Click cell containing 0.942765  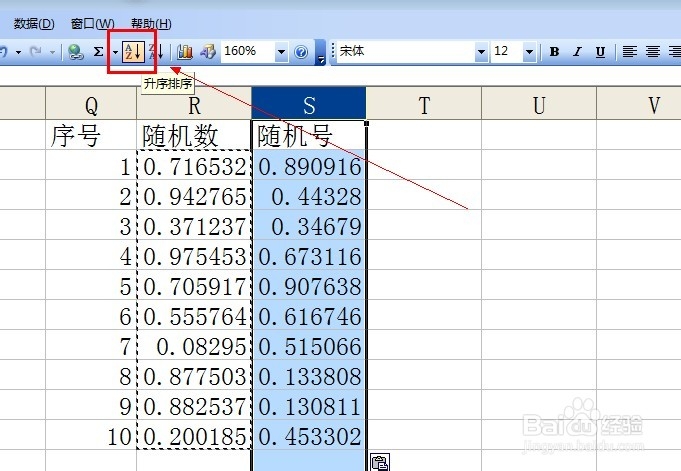click(194, 196)
